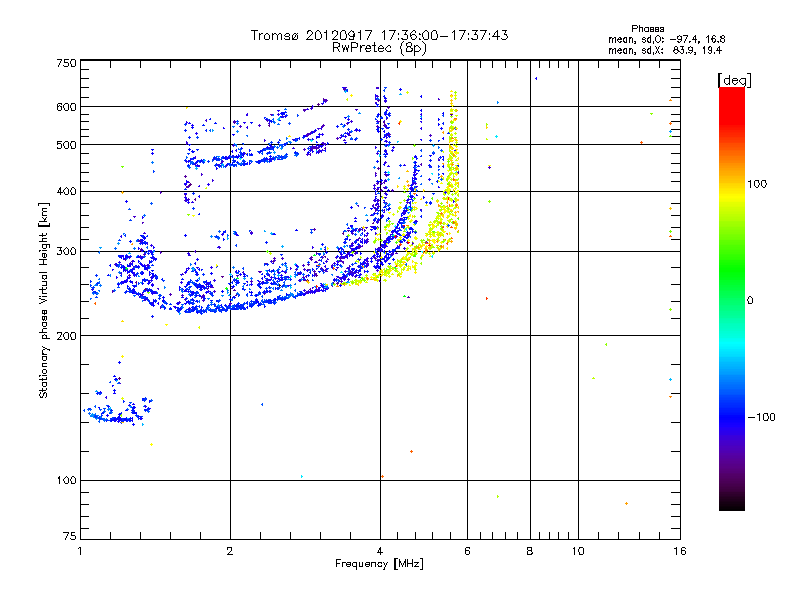Click the colorbar label '100'

tap(757, 184)
